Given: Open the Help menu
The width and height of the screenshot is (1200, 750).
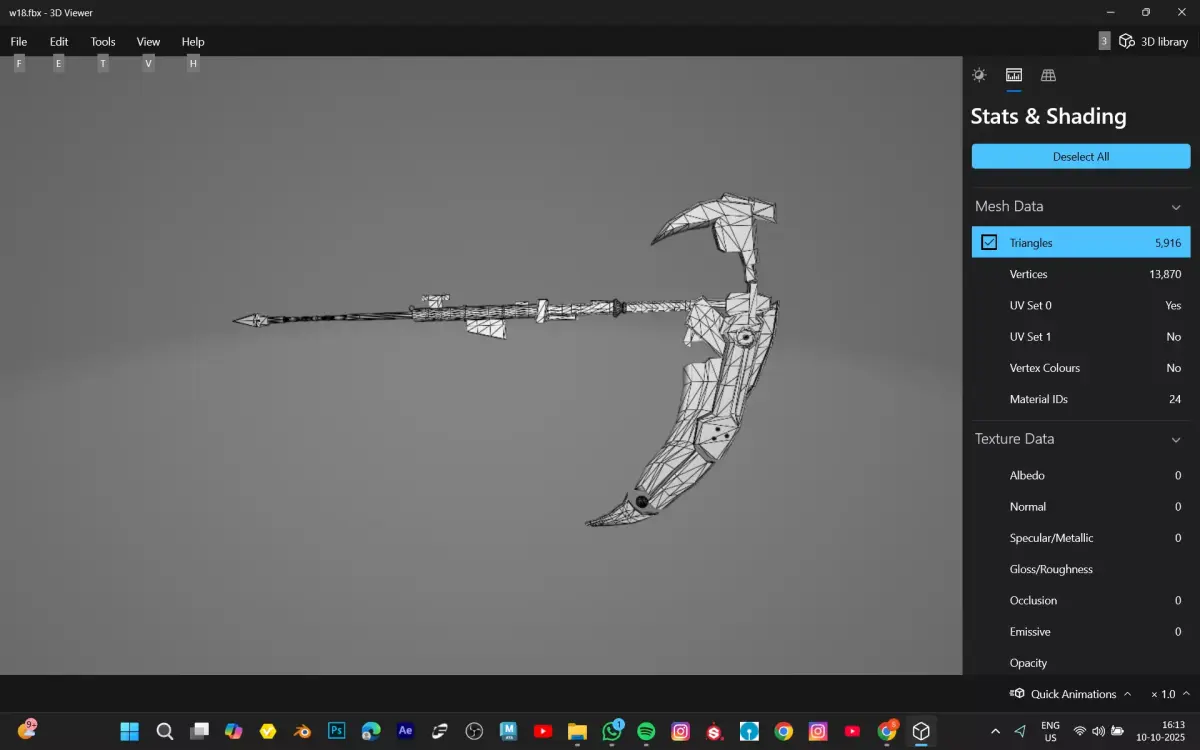Looking at the screenshot, I should click(193, 42).
